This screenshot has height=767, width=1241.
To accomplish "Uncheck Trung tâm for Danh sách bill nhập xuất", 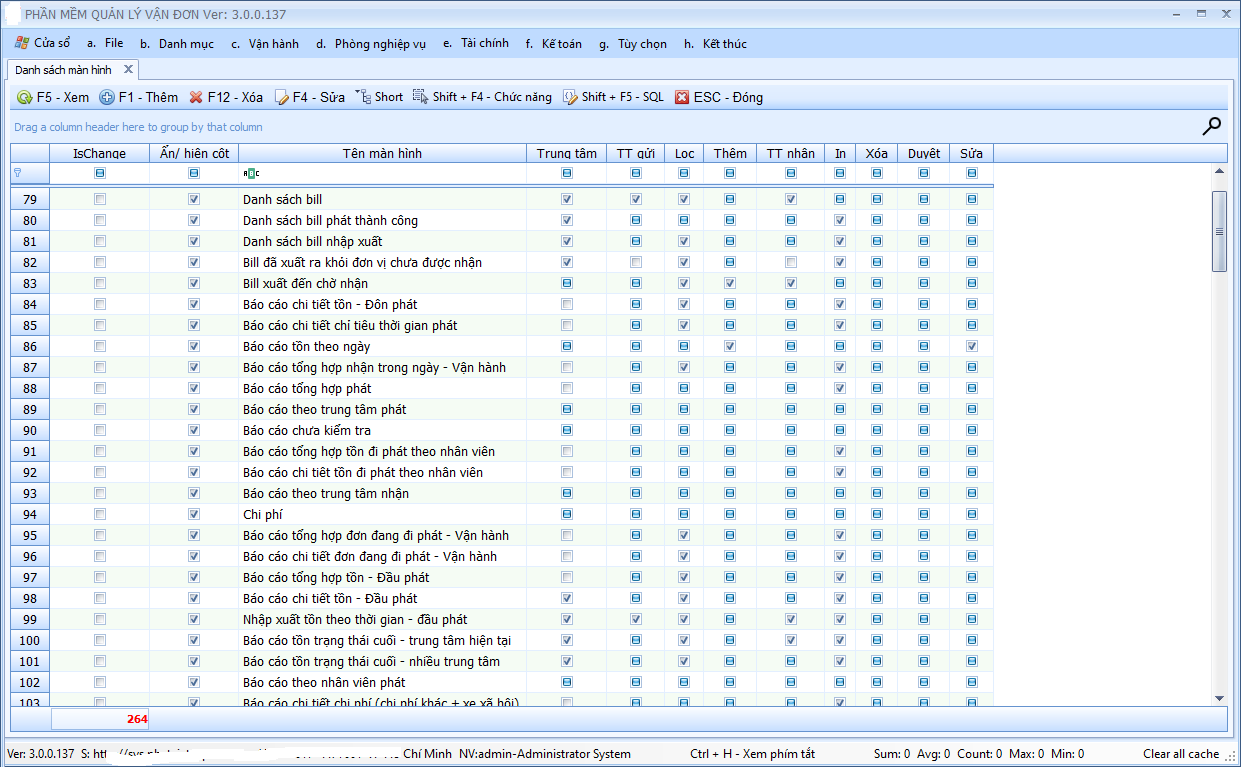I will click(567, 241).
